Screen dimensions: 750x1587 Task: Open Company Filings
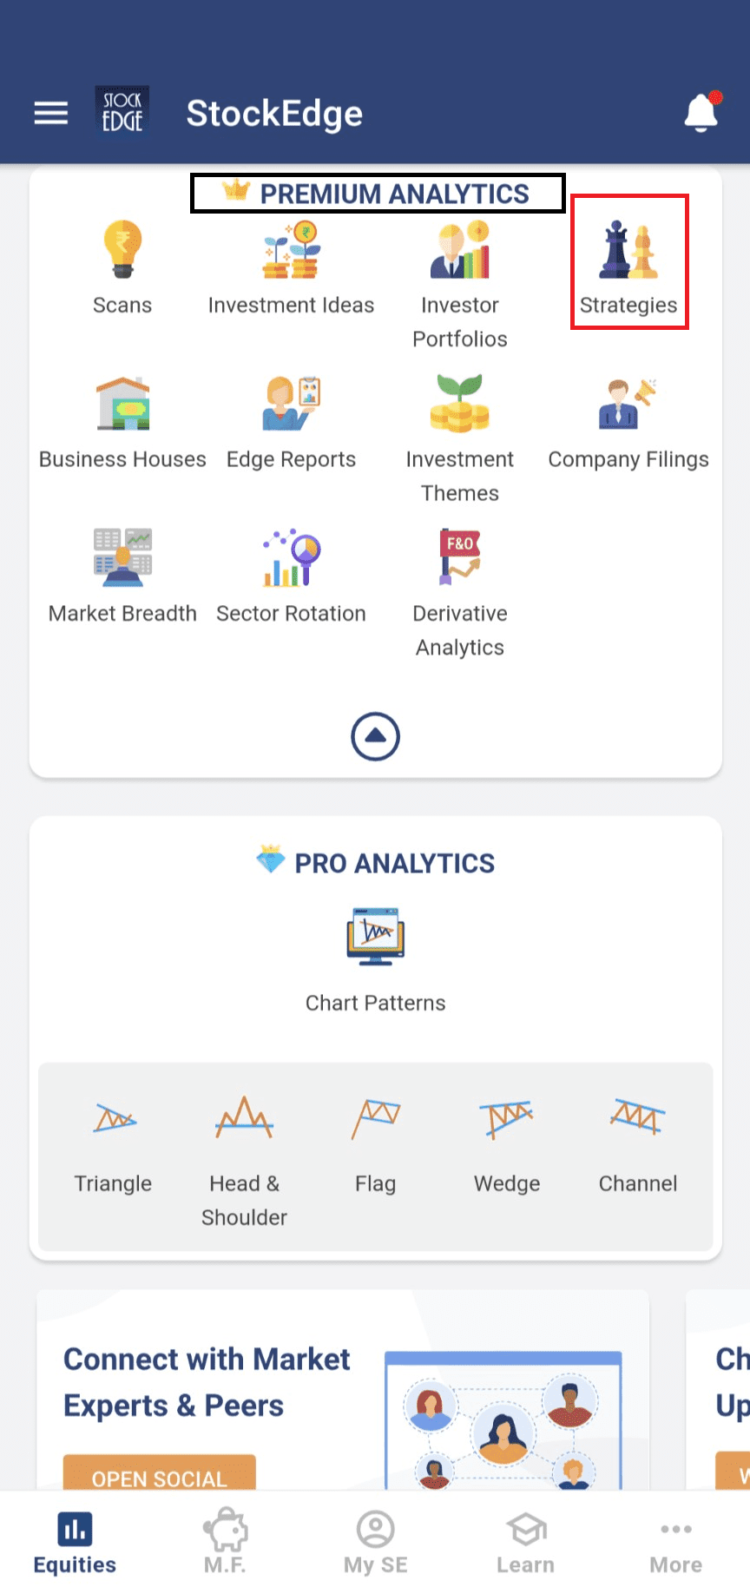[628, 405]
